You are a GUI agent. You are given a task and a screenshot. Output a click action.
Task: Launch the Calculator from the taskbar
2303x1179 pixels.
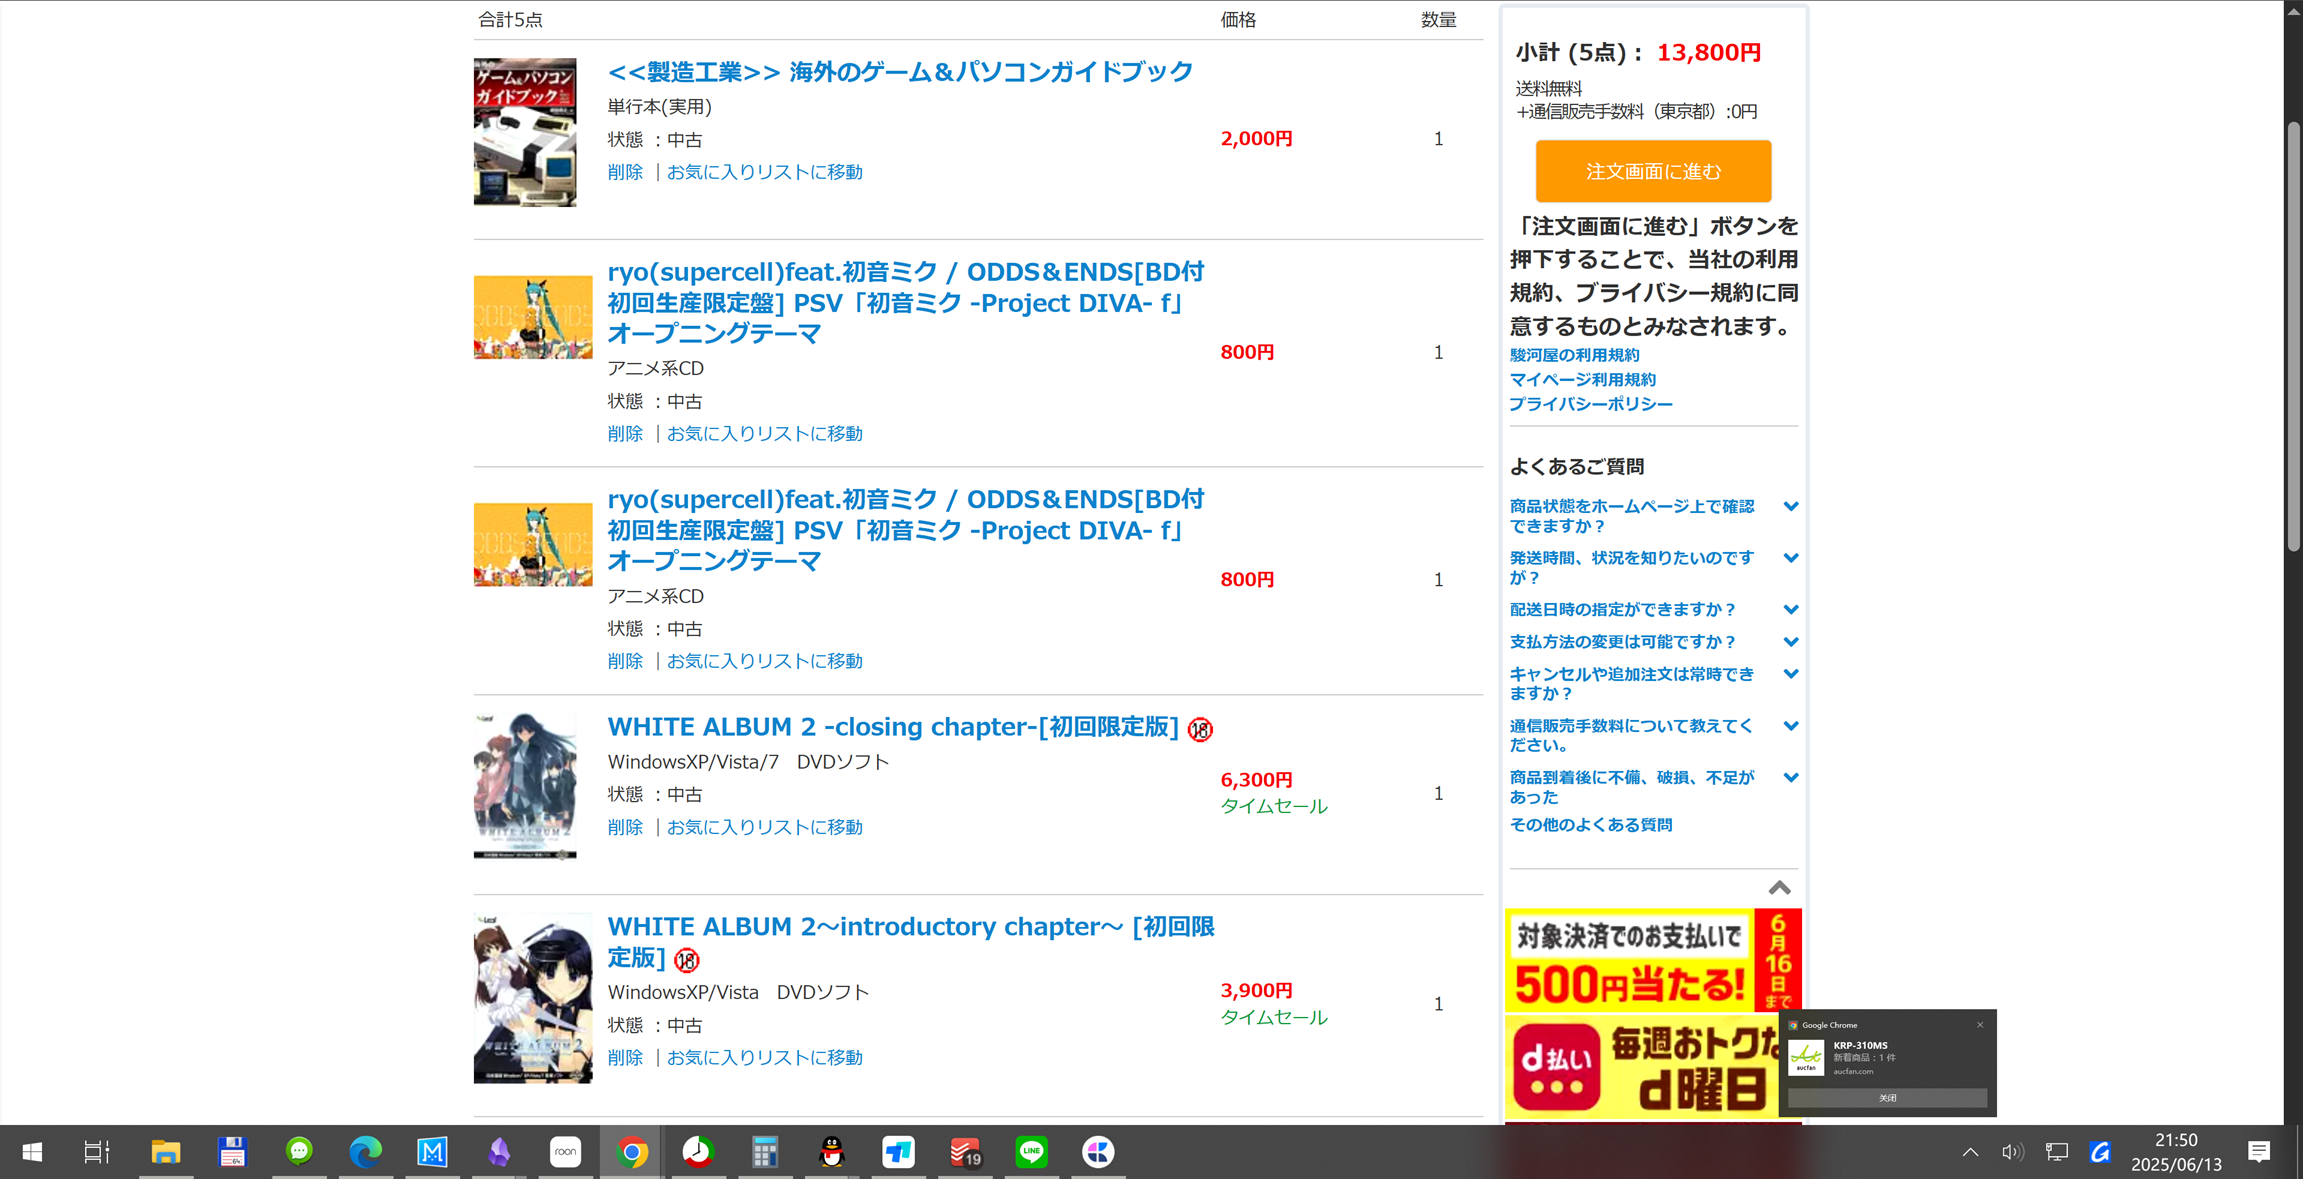coord(764,1151)
